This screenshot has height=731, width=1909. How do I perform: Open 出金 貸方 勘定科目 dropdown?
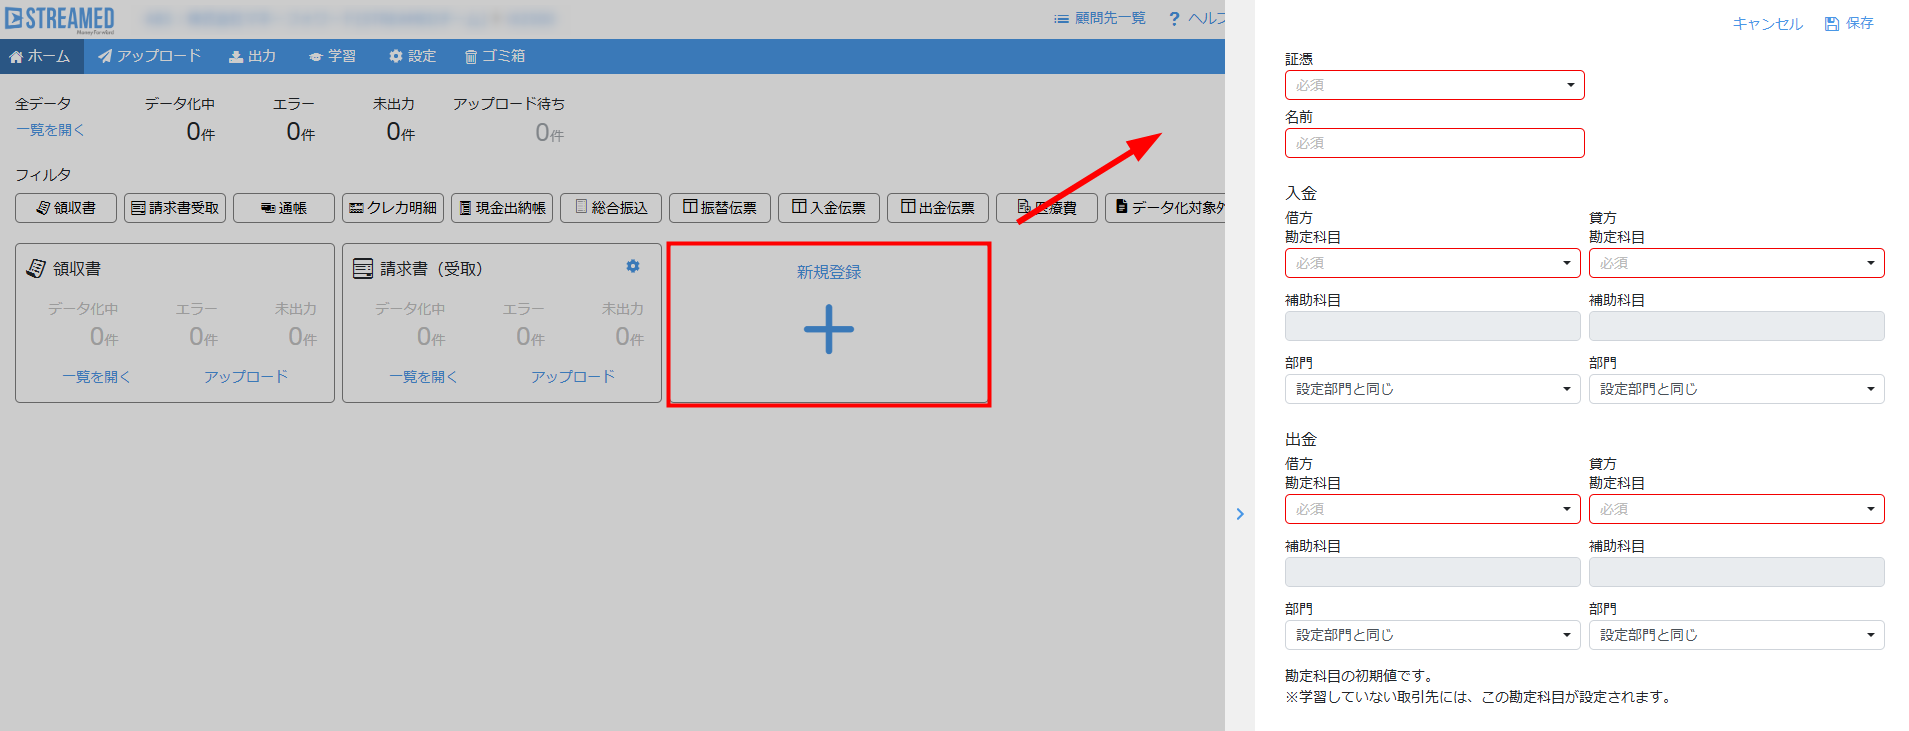(x=1736, y=509)
